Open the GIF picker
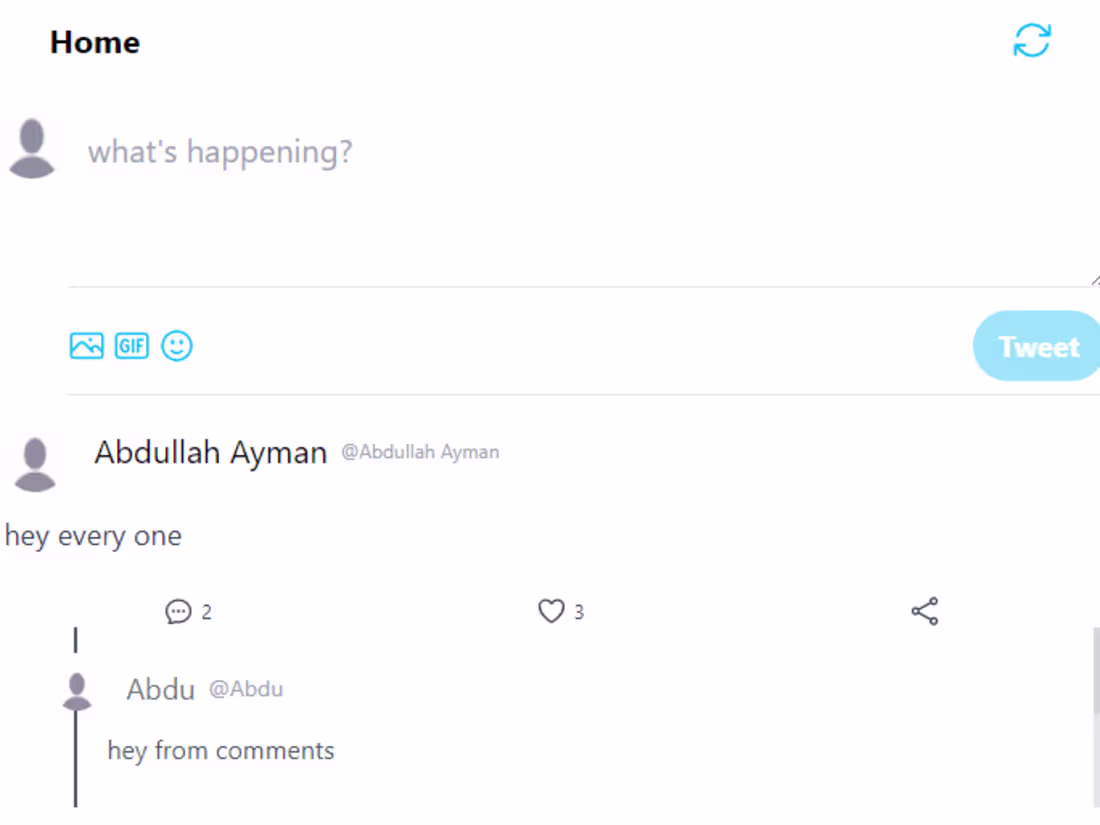 (x=131, y=346)
